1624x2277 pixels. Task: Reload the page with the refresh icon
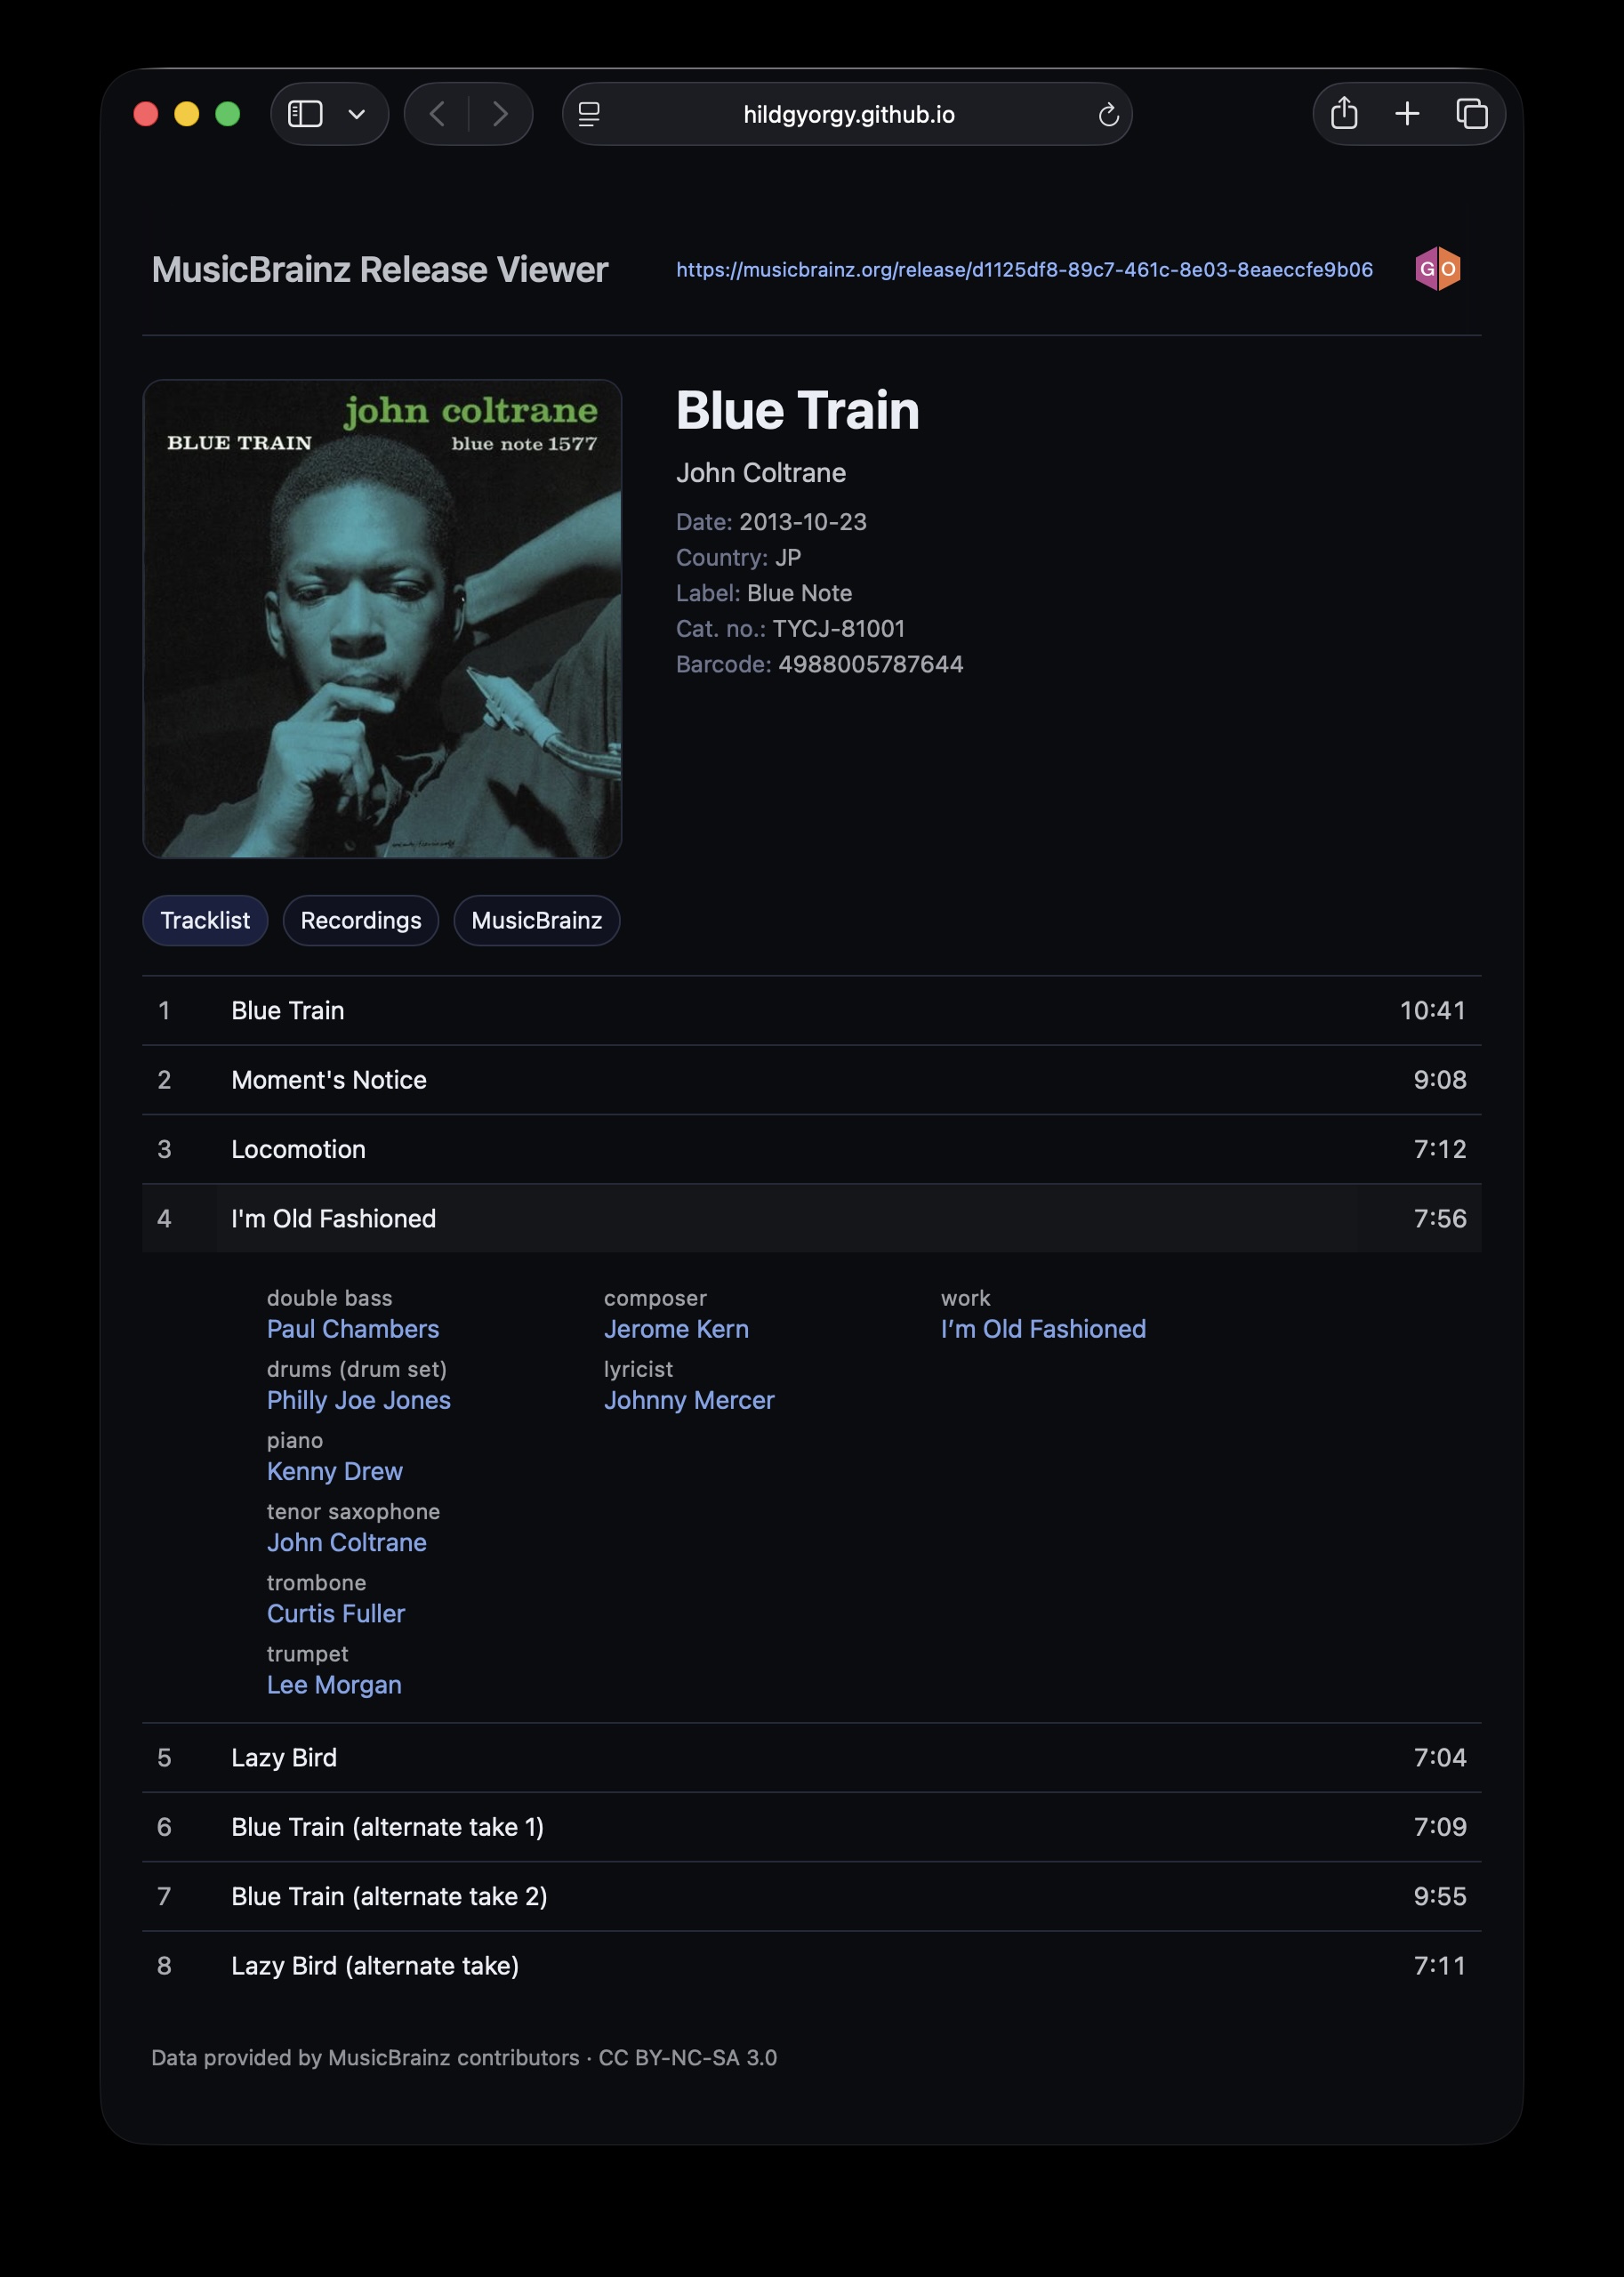(1108, 115)
